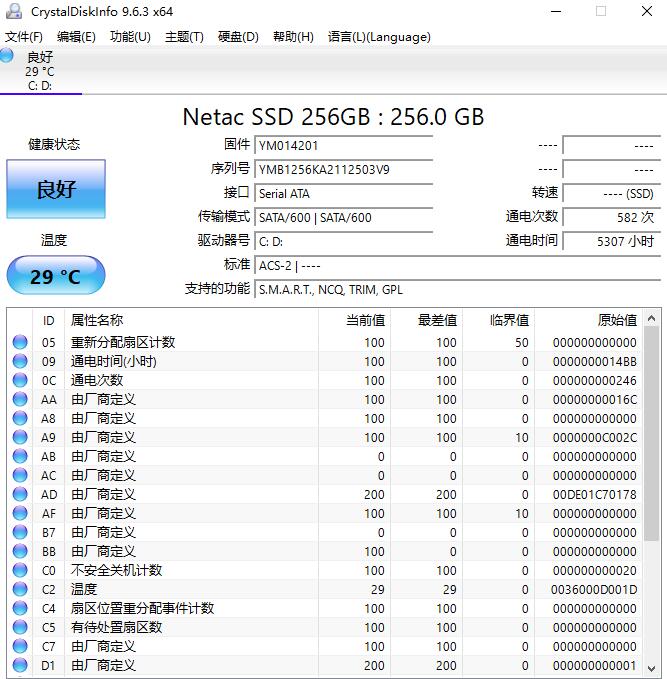This screenshot has height=679, width=667.
Task: Click the 标准 field showing ACS-2
Action: (x=458, y=265)
